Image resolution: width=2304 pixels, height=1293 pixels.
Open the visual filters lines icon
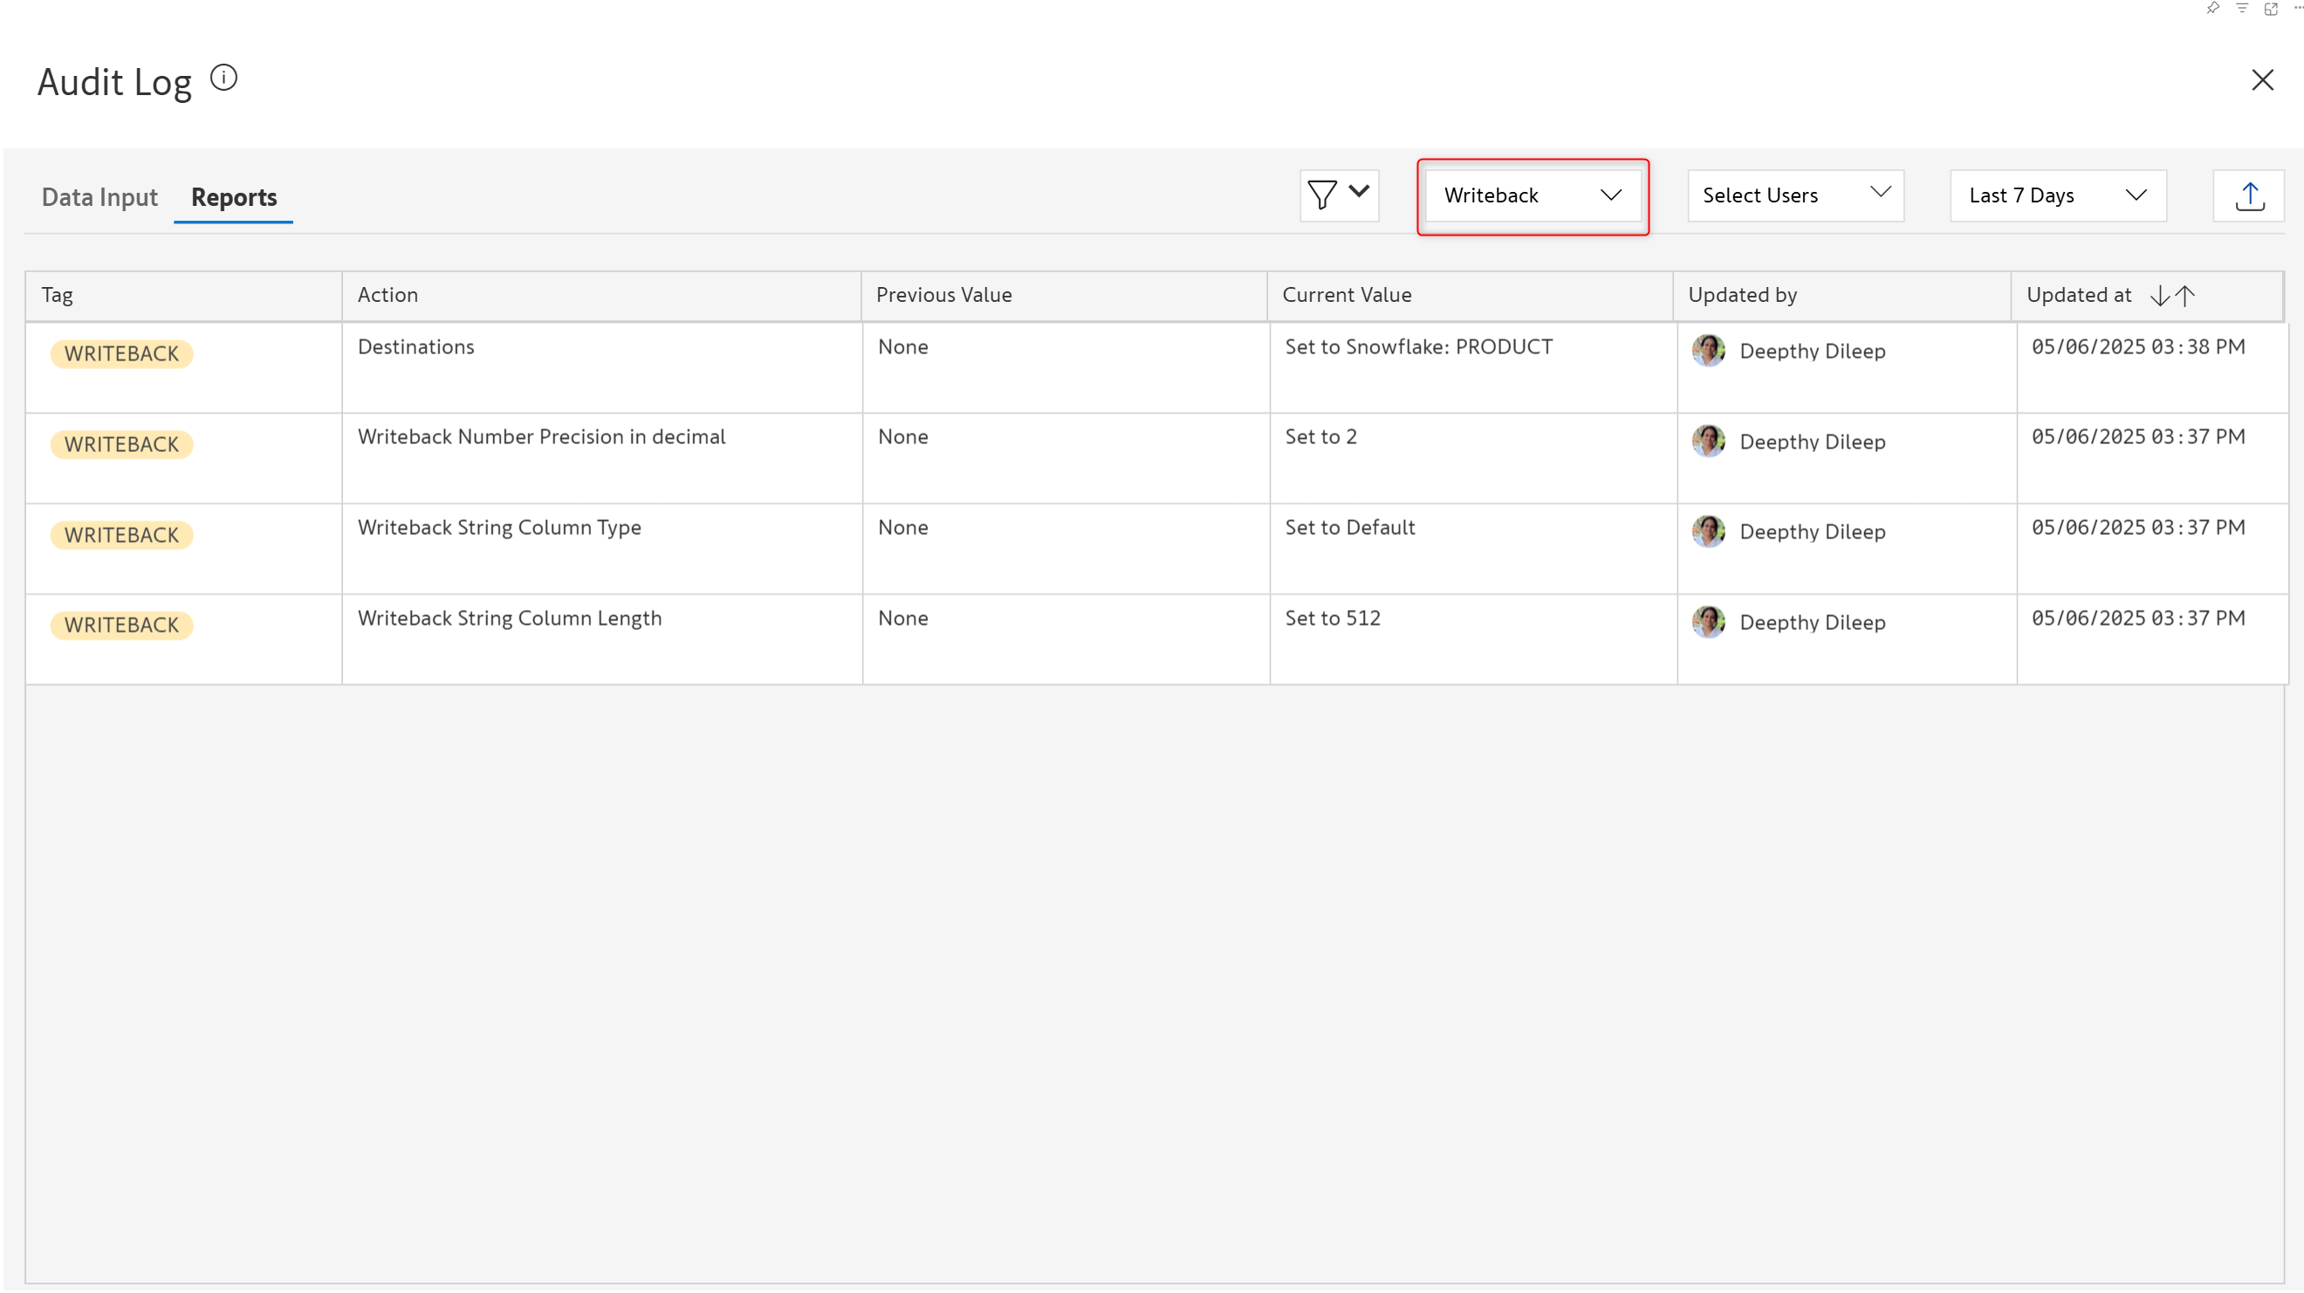click(2242, 8)
